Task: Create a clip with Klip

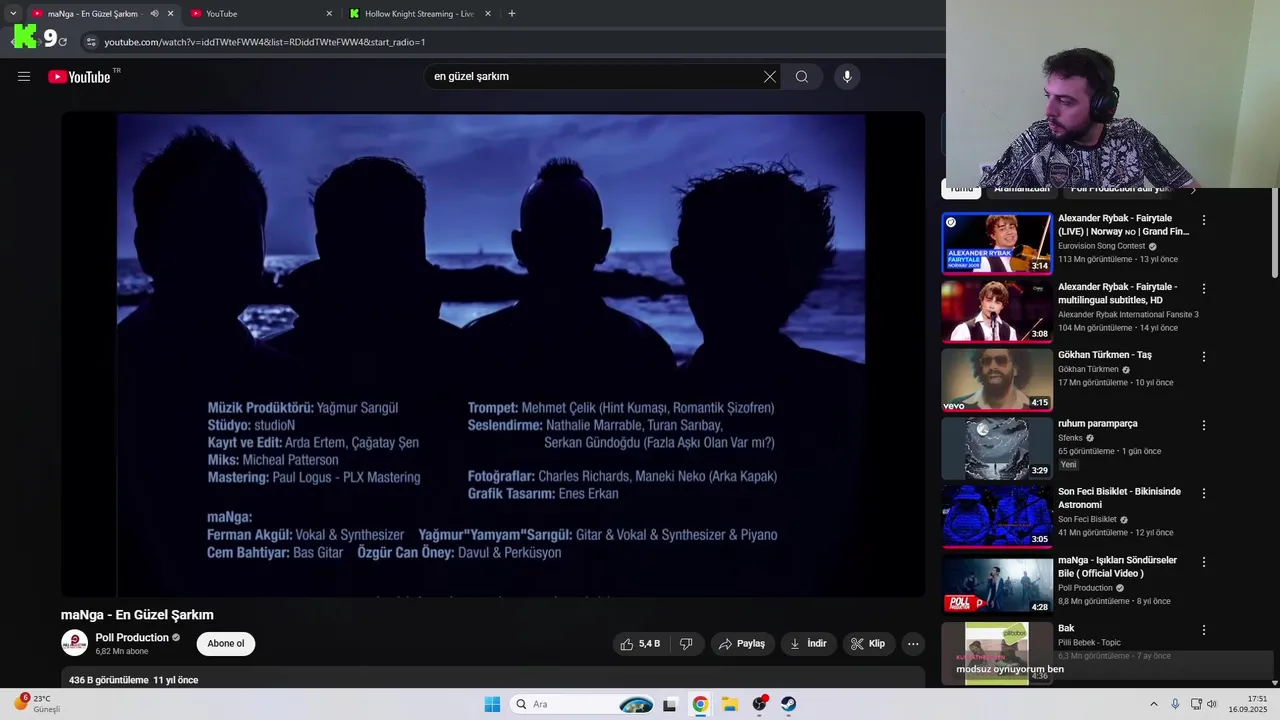Action: [868, 644]
